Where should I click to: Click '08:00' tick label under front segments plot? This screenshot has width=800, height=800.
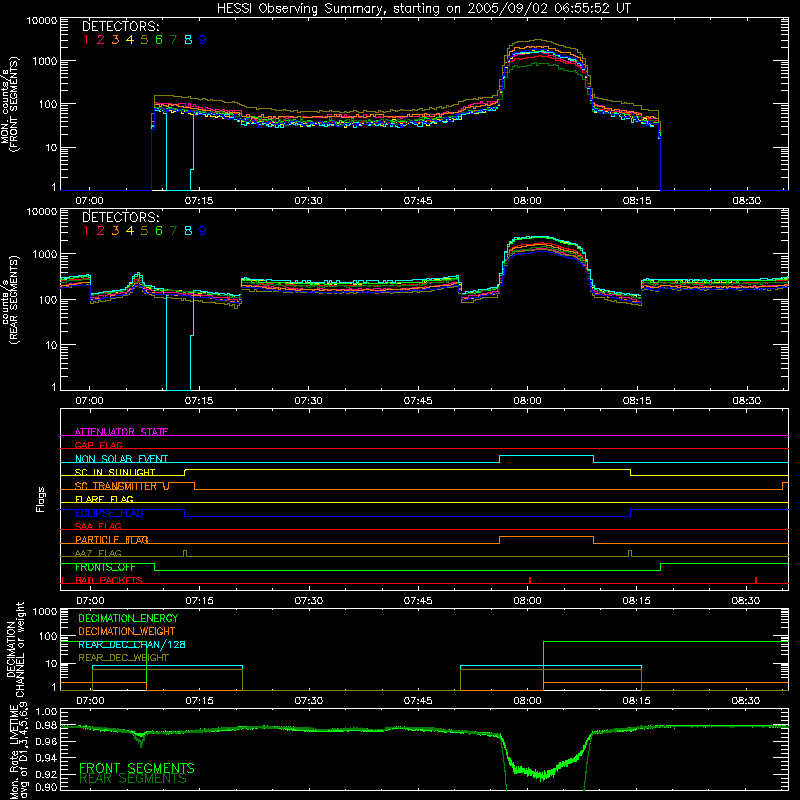[527, 201]
